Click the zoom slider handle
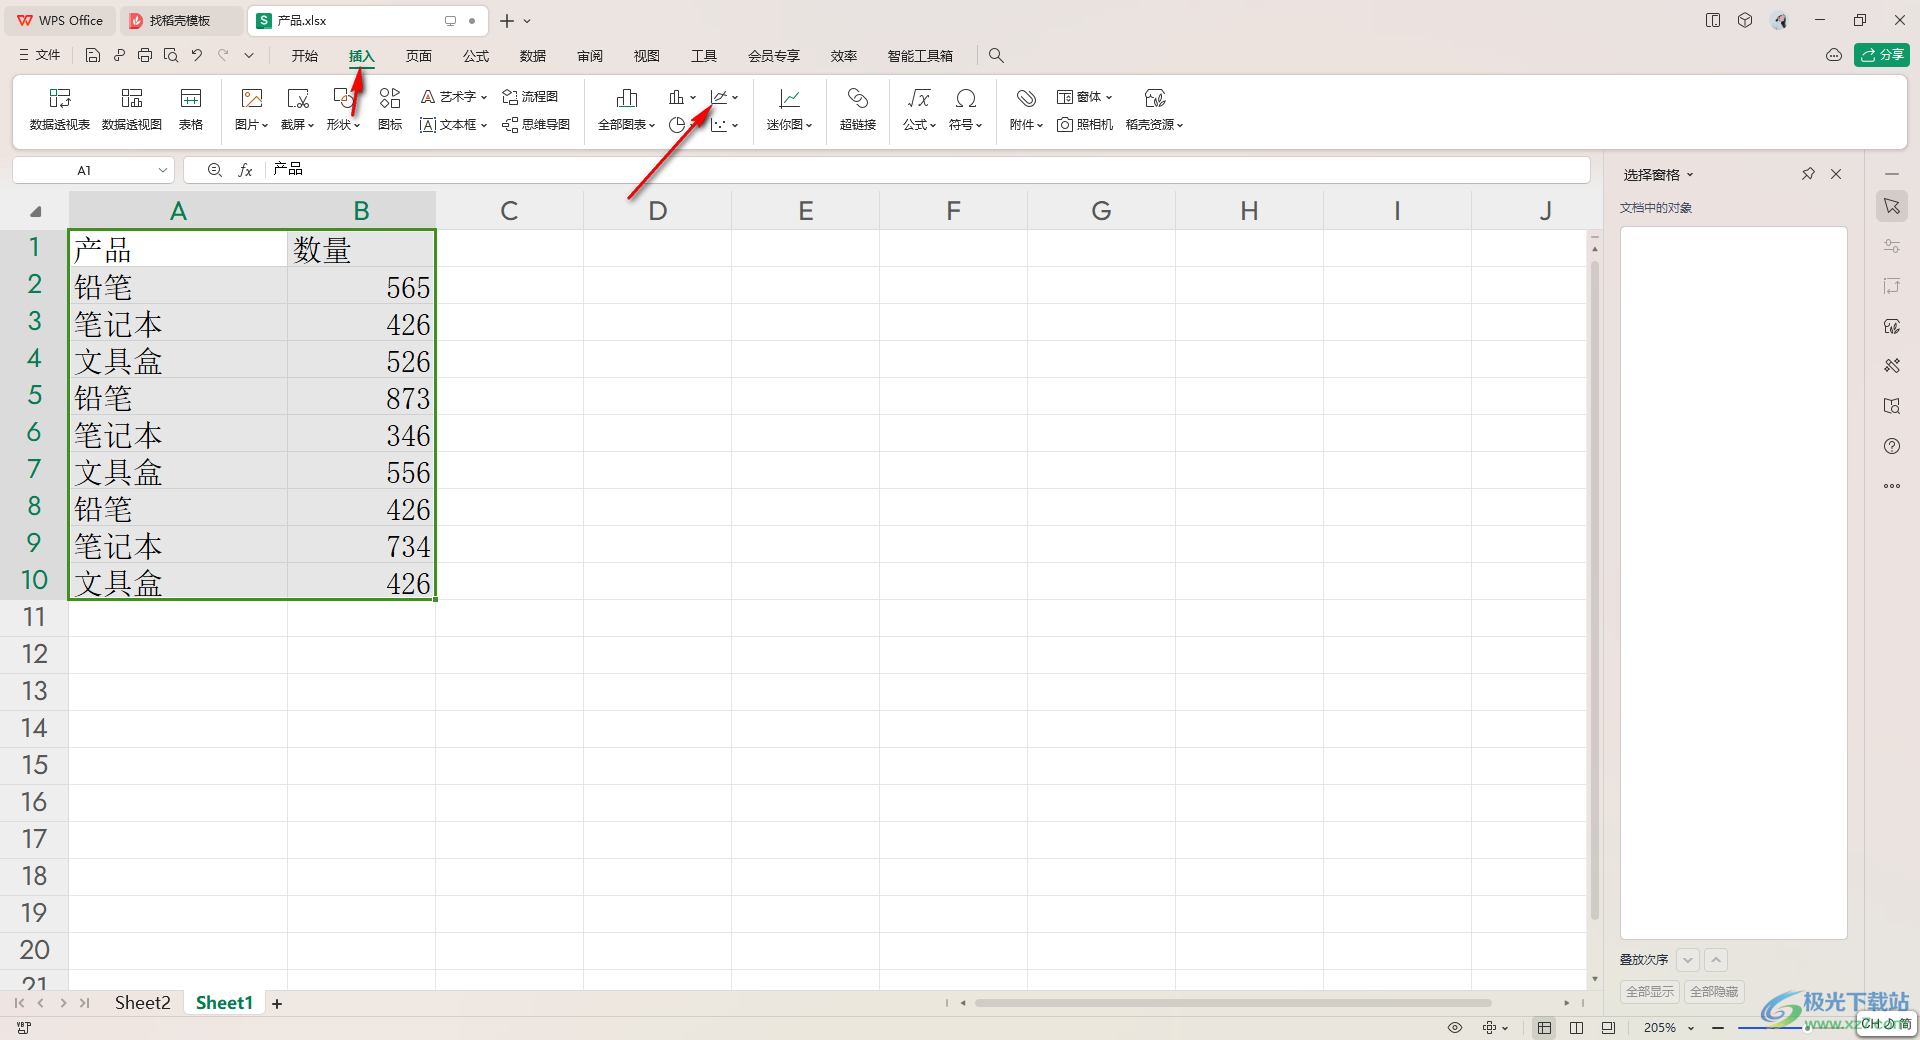This screenshot has height=1040, width=1920. [1805, 1028]
